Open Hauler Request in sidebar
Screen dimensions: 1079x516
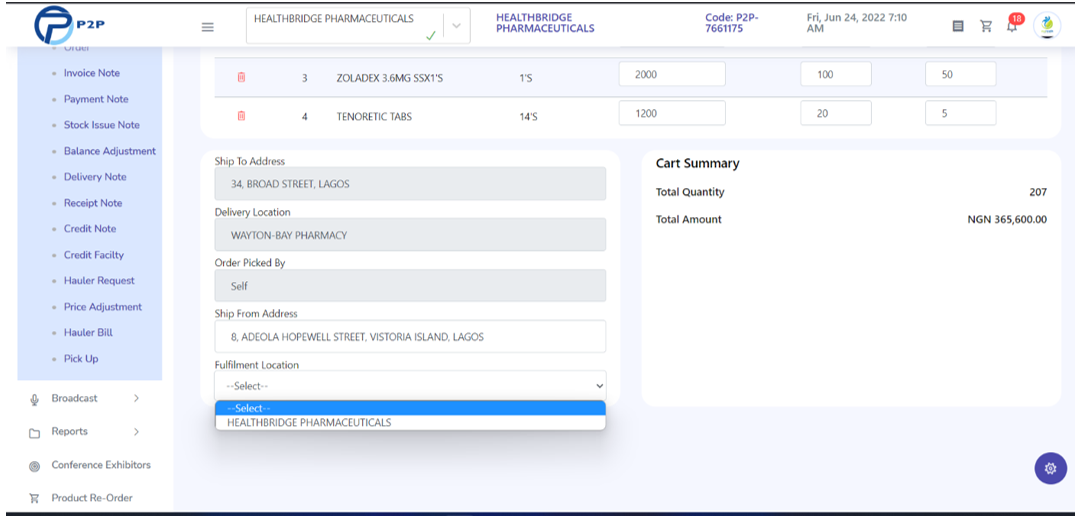99,281
